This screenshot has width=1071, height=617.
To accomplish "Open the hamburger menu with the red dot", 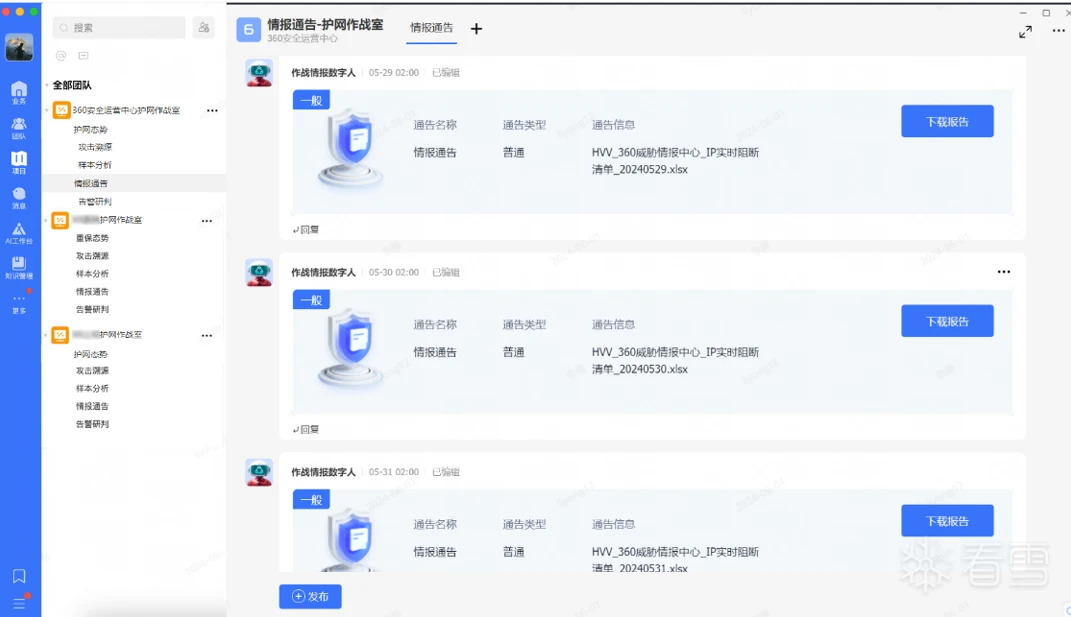I will 19,603.
